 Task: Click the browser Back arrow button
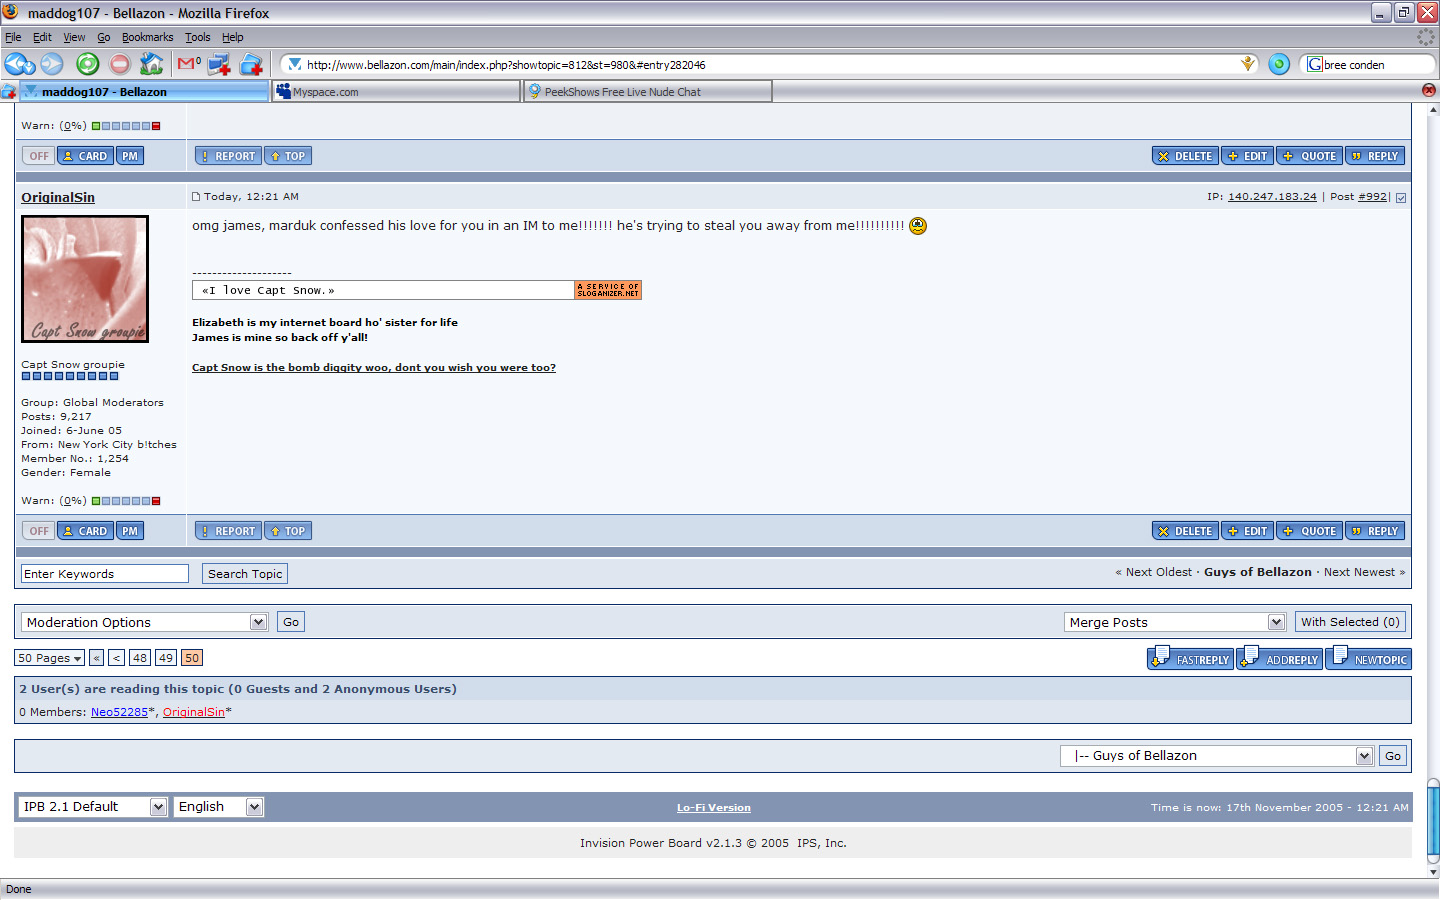click(17, 65)
